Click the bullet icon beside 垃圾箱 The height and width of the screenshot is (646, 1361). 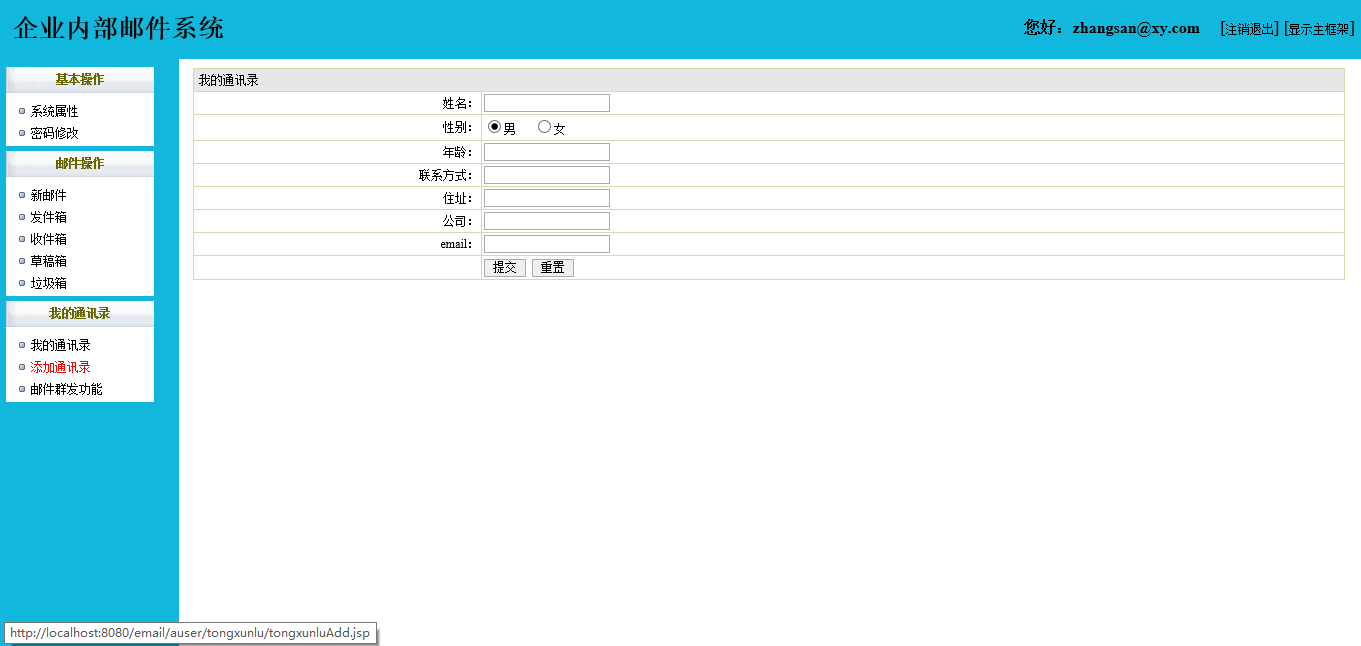tap(22, 283)
